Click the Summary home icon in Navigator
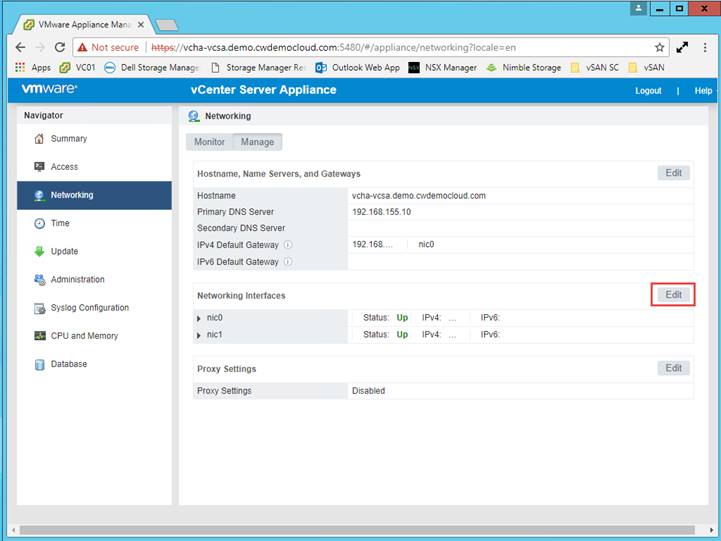Image resolution: width=721 pixels, height=541 pixels. point(40,138)
